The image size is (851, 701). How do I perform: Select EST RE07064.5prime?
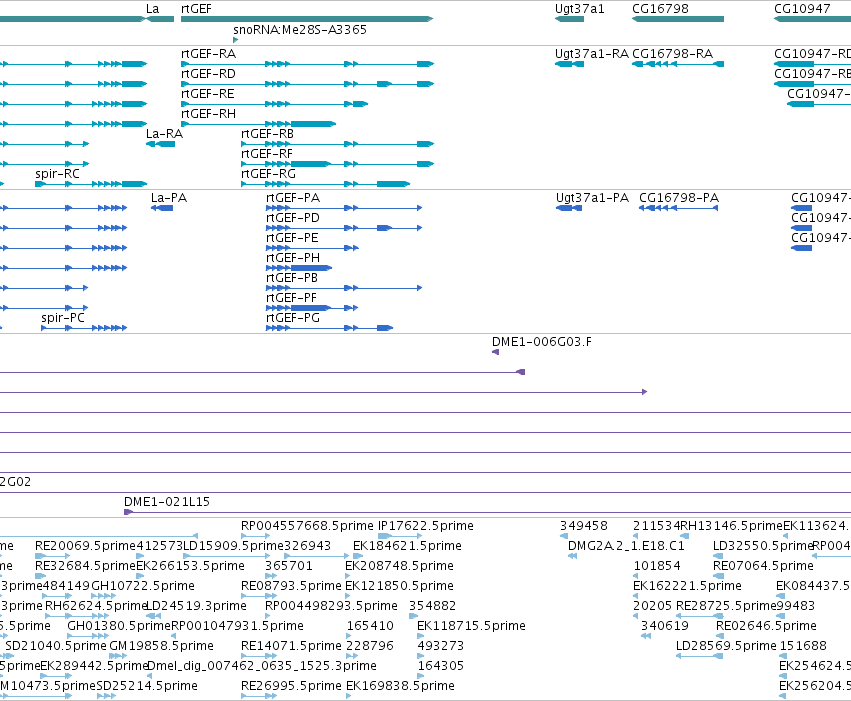(x=764, y=566)
